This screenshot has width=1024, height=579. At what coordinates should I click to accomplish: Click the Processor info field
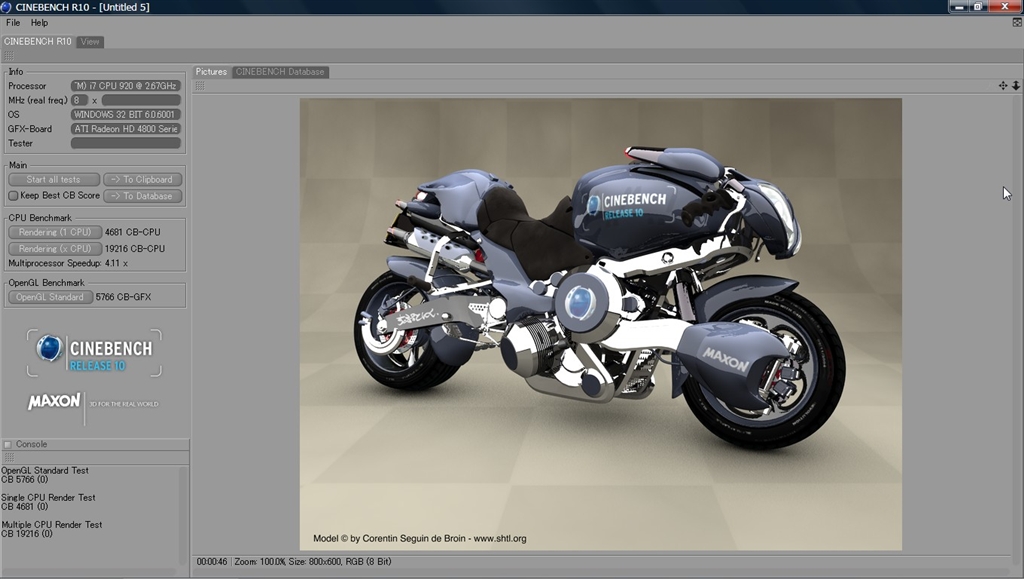(125, 86)
